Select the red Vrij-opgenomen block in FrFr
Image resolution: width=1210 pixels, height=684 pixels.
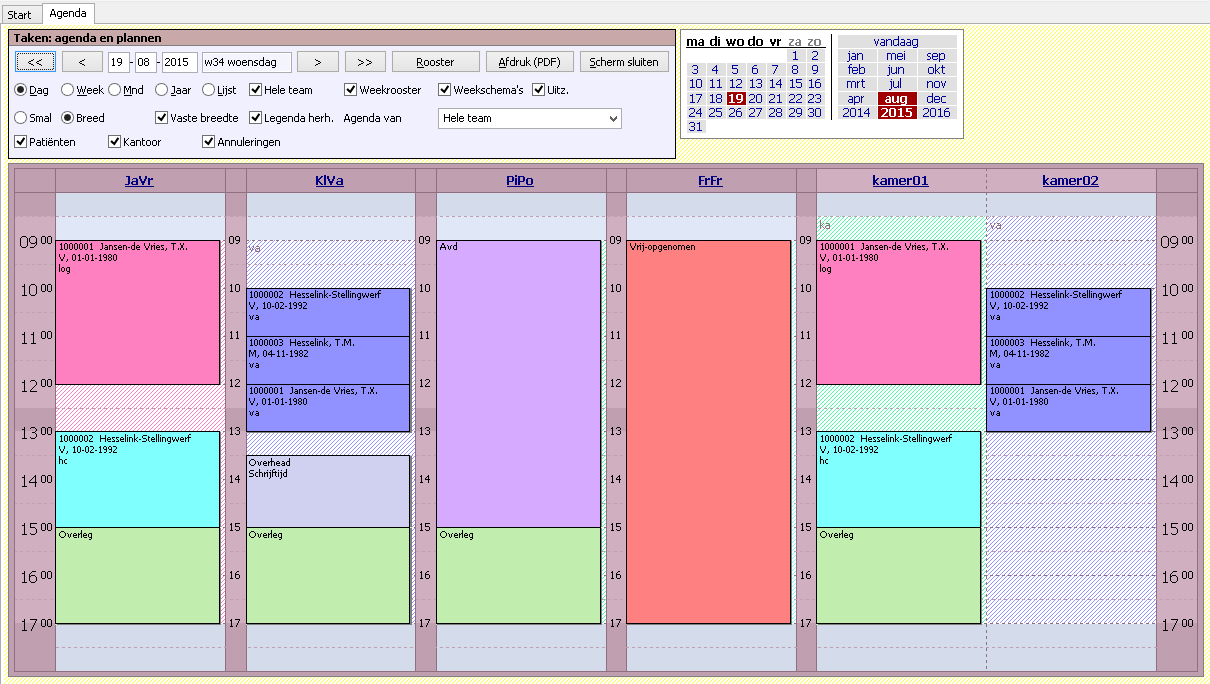[x=708, y=430]
